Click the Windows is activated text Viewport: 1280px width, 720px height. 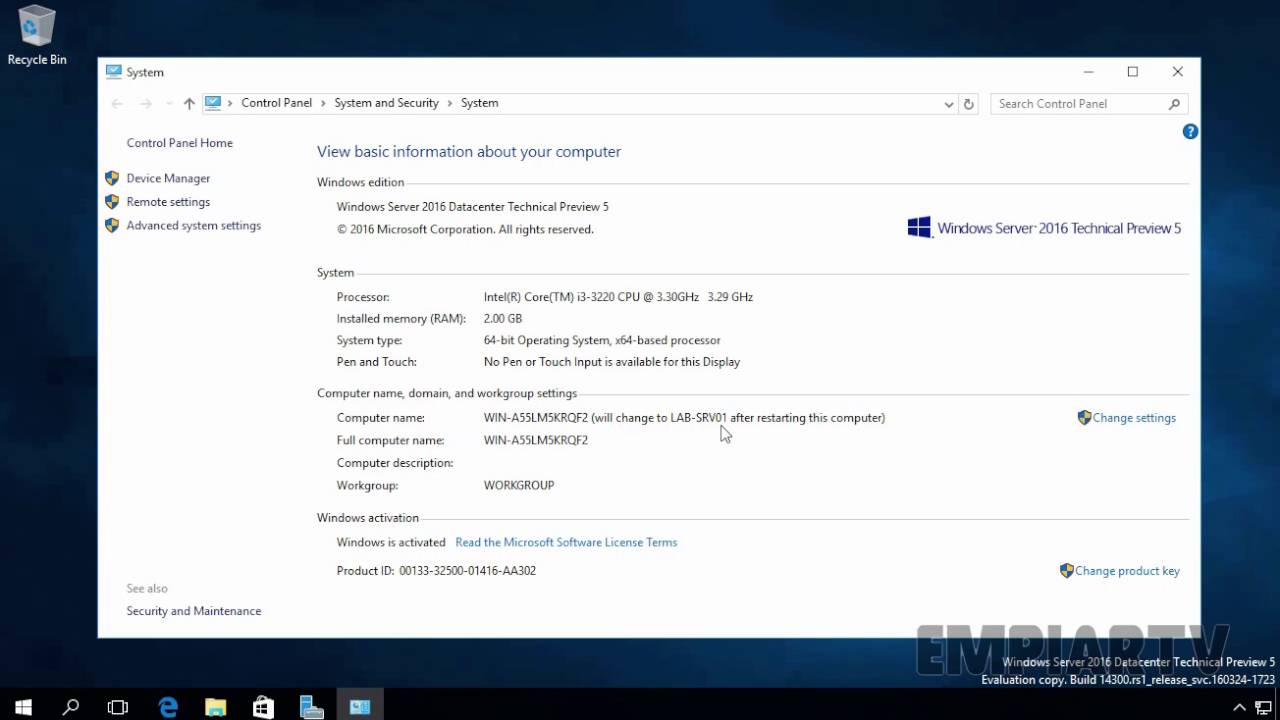click(x=391, y=542)
